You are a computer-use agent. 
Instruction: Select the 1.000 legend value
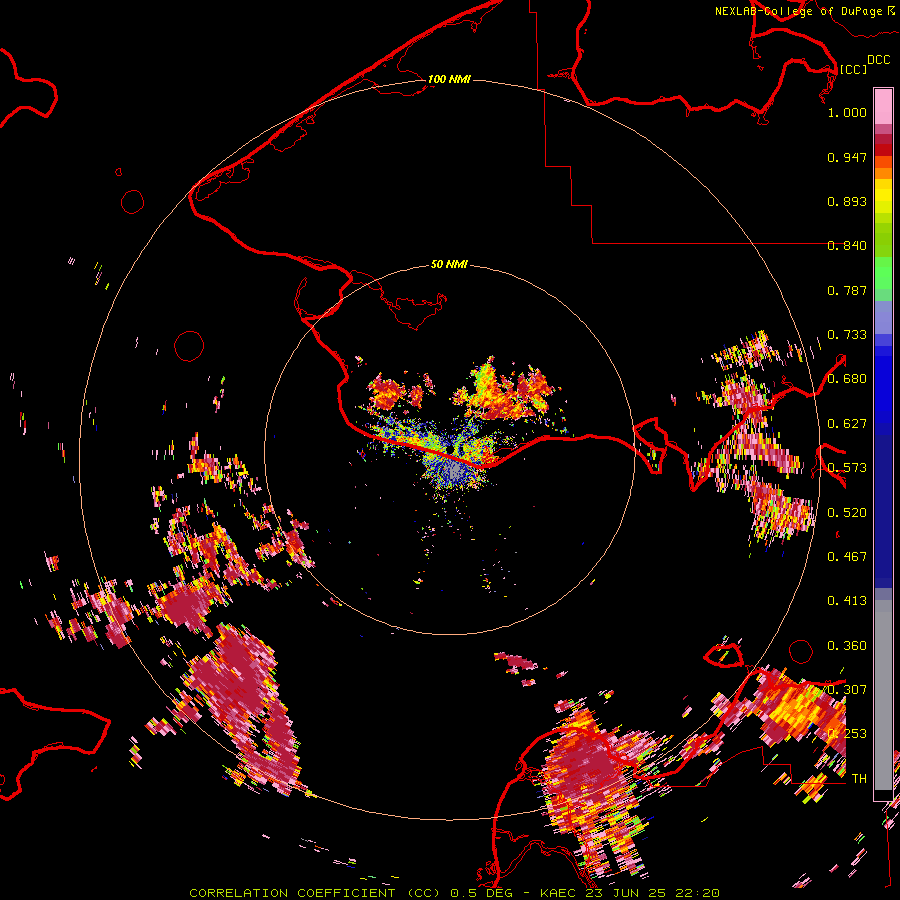coord(847,112)
